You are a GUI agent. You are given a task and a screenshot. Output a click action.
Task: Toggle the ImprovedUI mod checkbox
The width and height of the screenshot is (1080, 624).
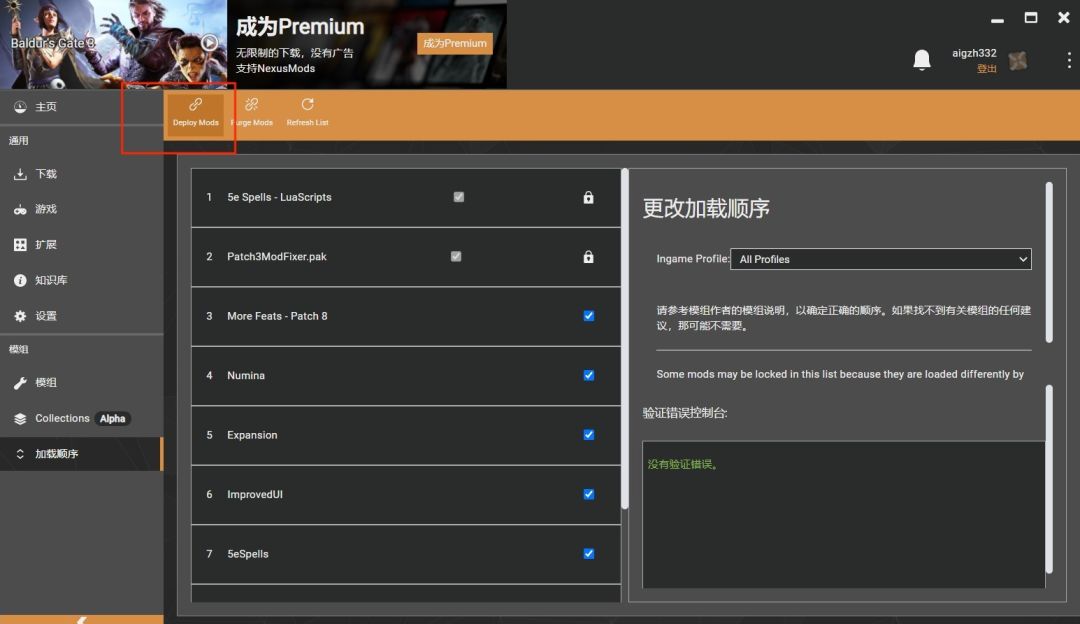click(588, 494)
